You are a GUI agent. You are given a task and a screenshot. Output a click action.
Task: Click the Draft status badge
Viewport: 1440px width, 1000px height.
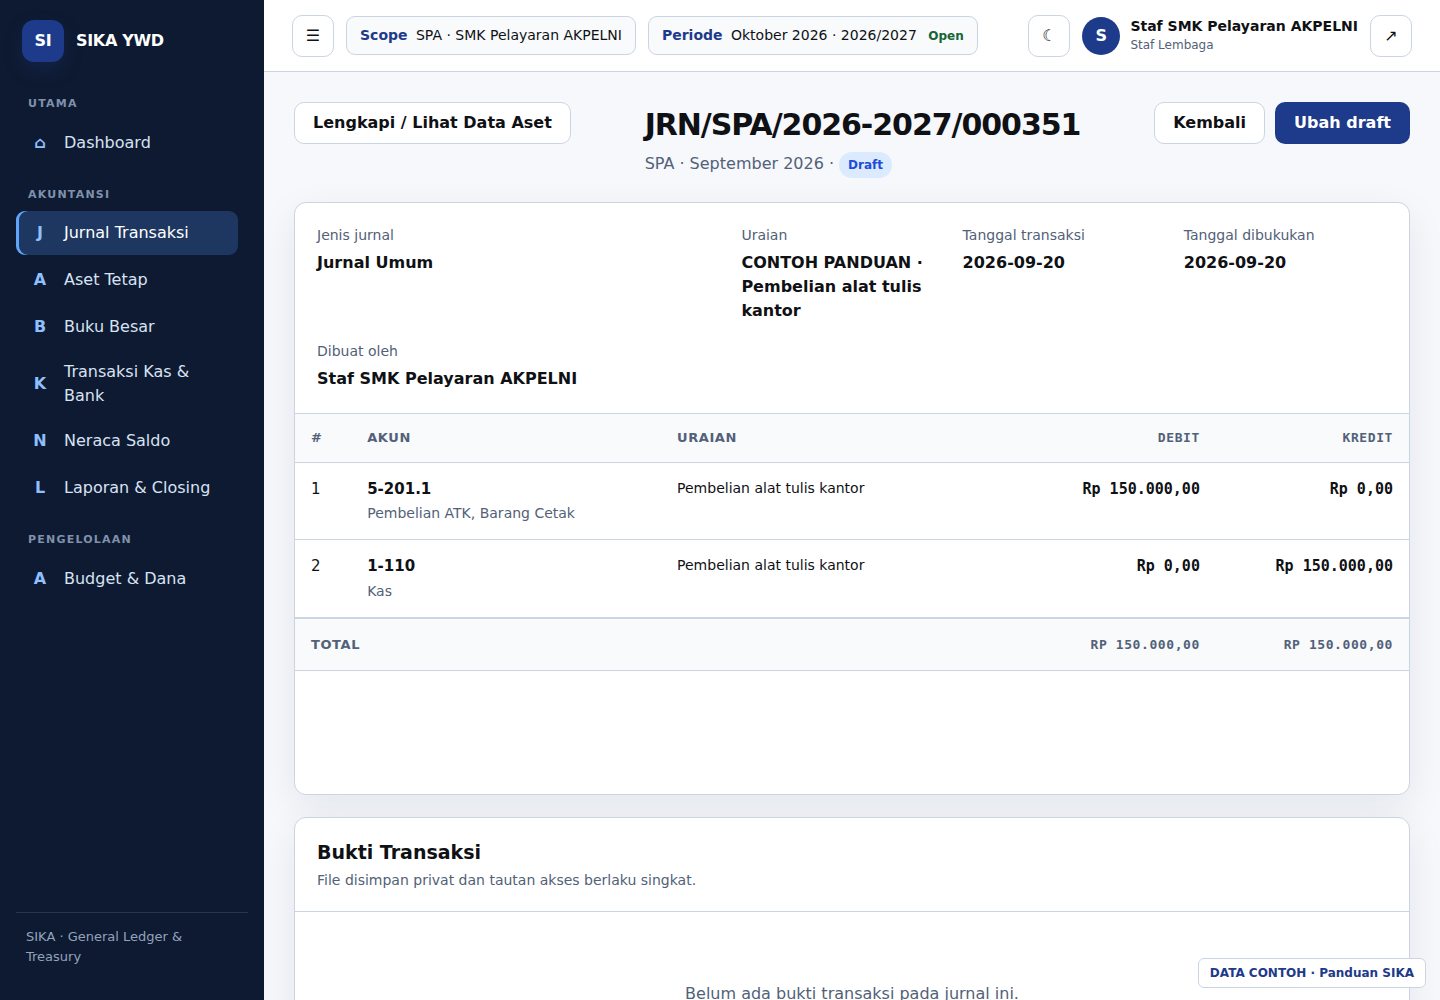click(x=865, y=165)
